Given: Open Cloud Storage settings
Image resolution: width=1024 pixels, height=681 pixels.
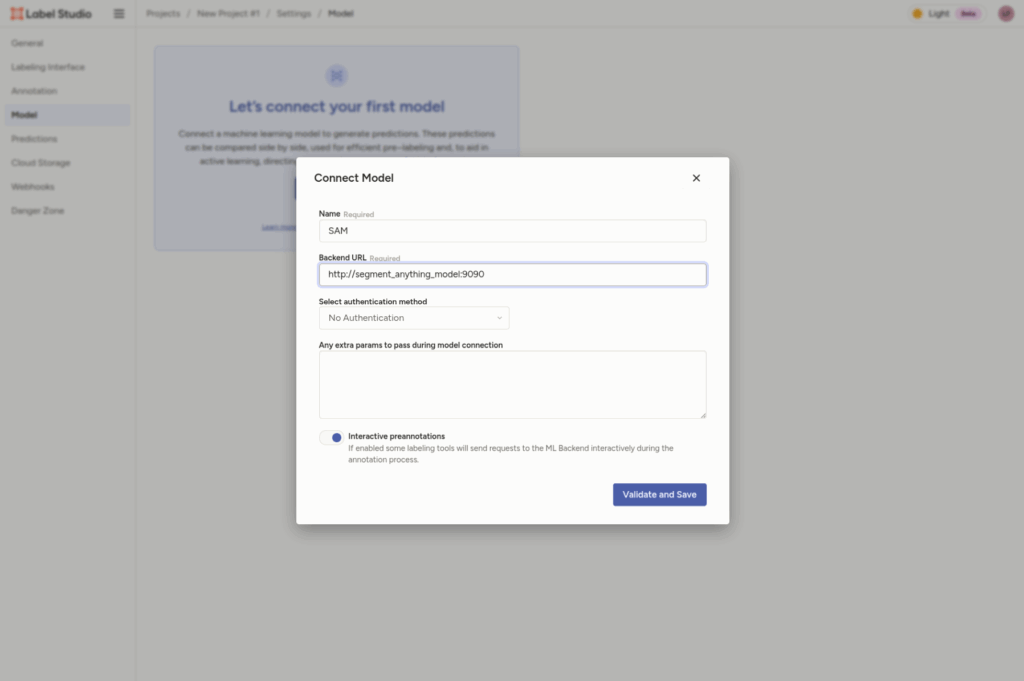Looking at the screenshot, I should coord(67,163).
